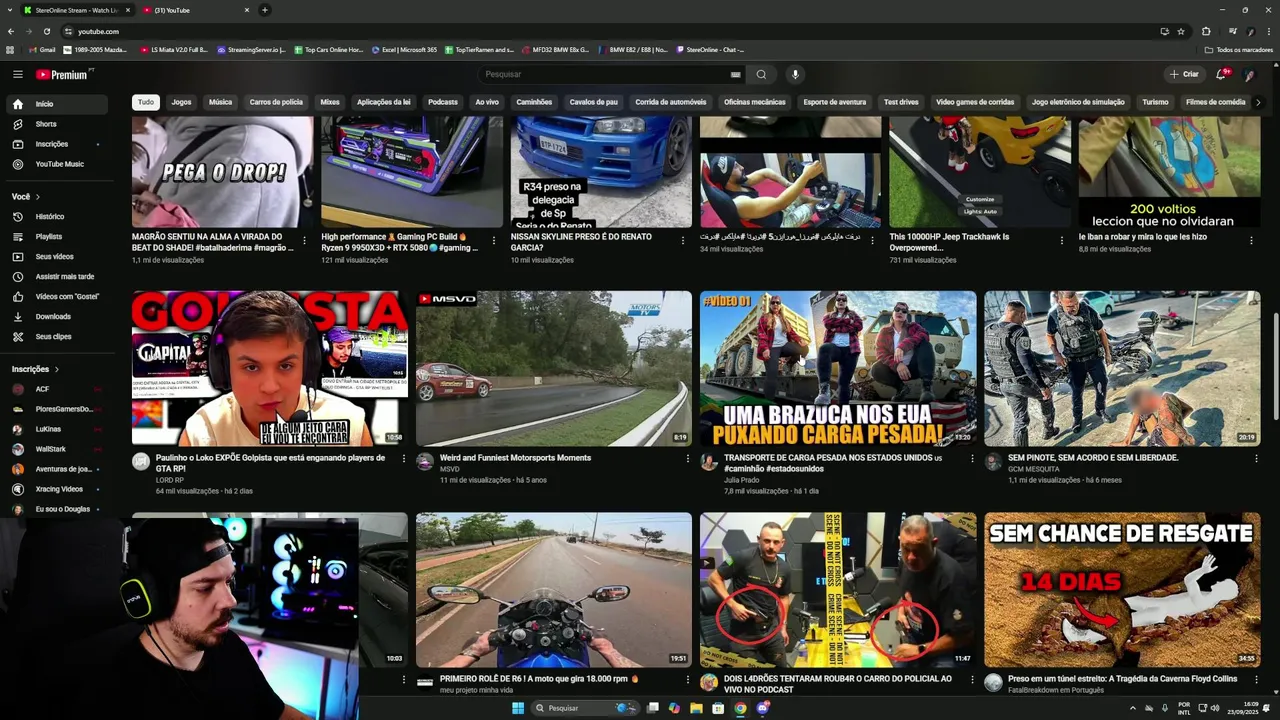Open the UMA BRAZUCA NOS EUA thumbnail
This screenshot has height=720, width=1280.
[838, 368]
